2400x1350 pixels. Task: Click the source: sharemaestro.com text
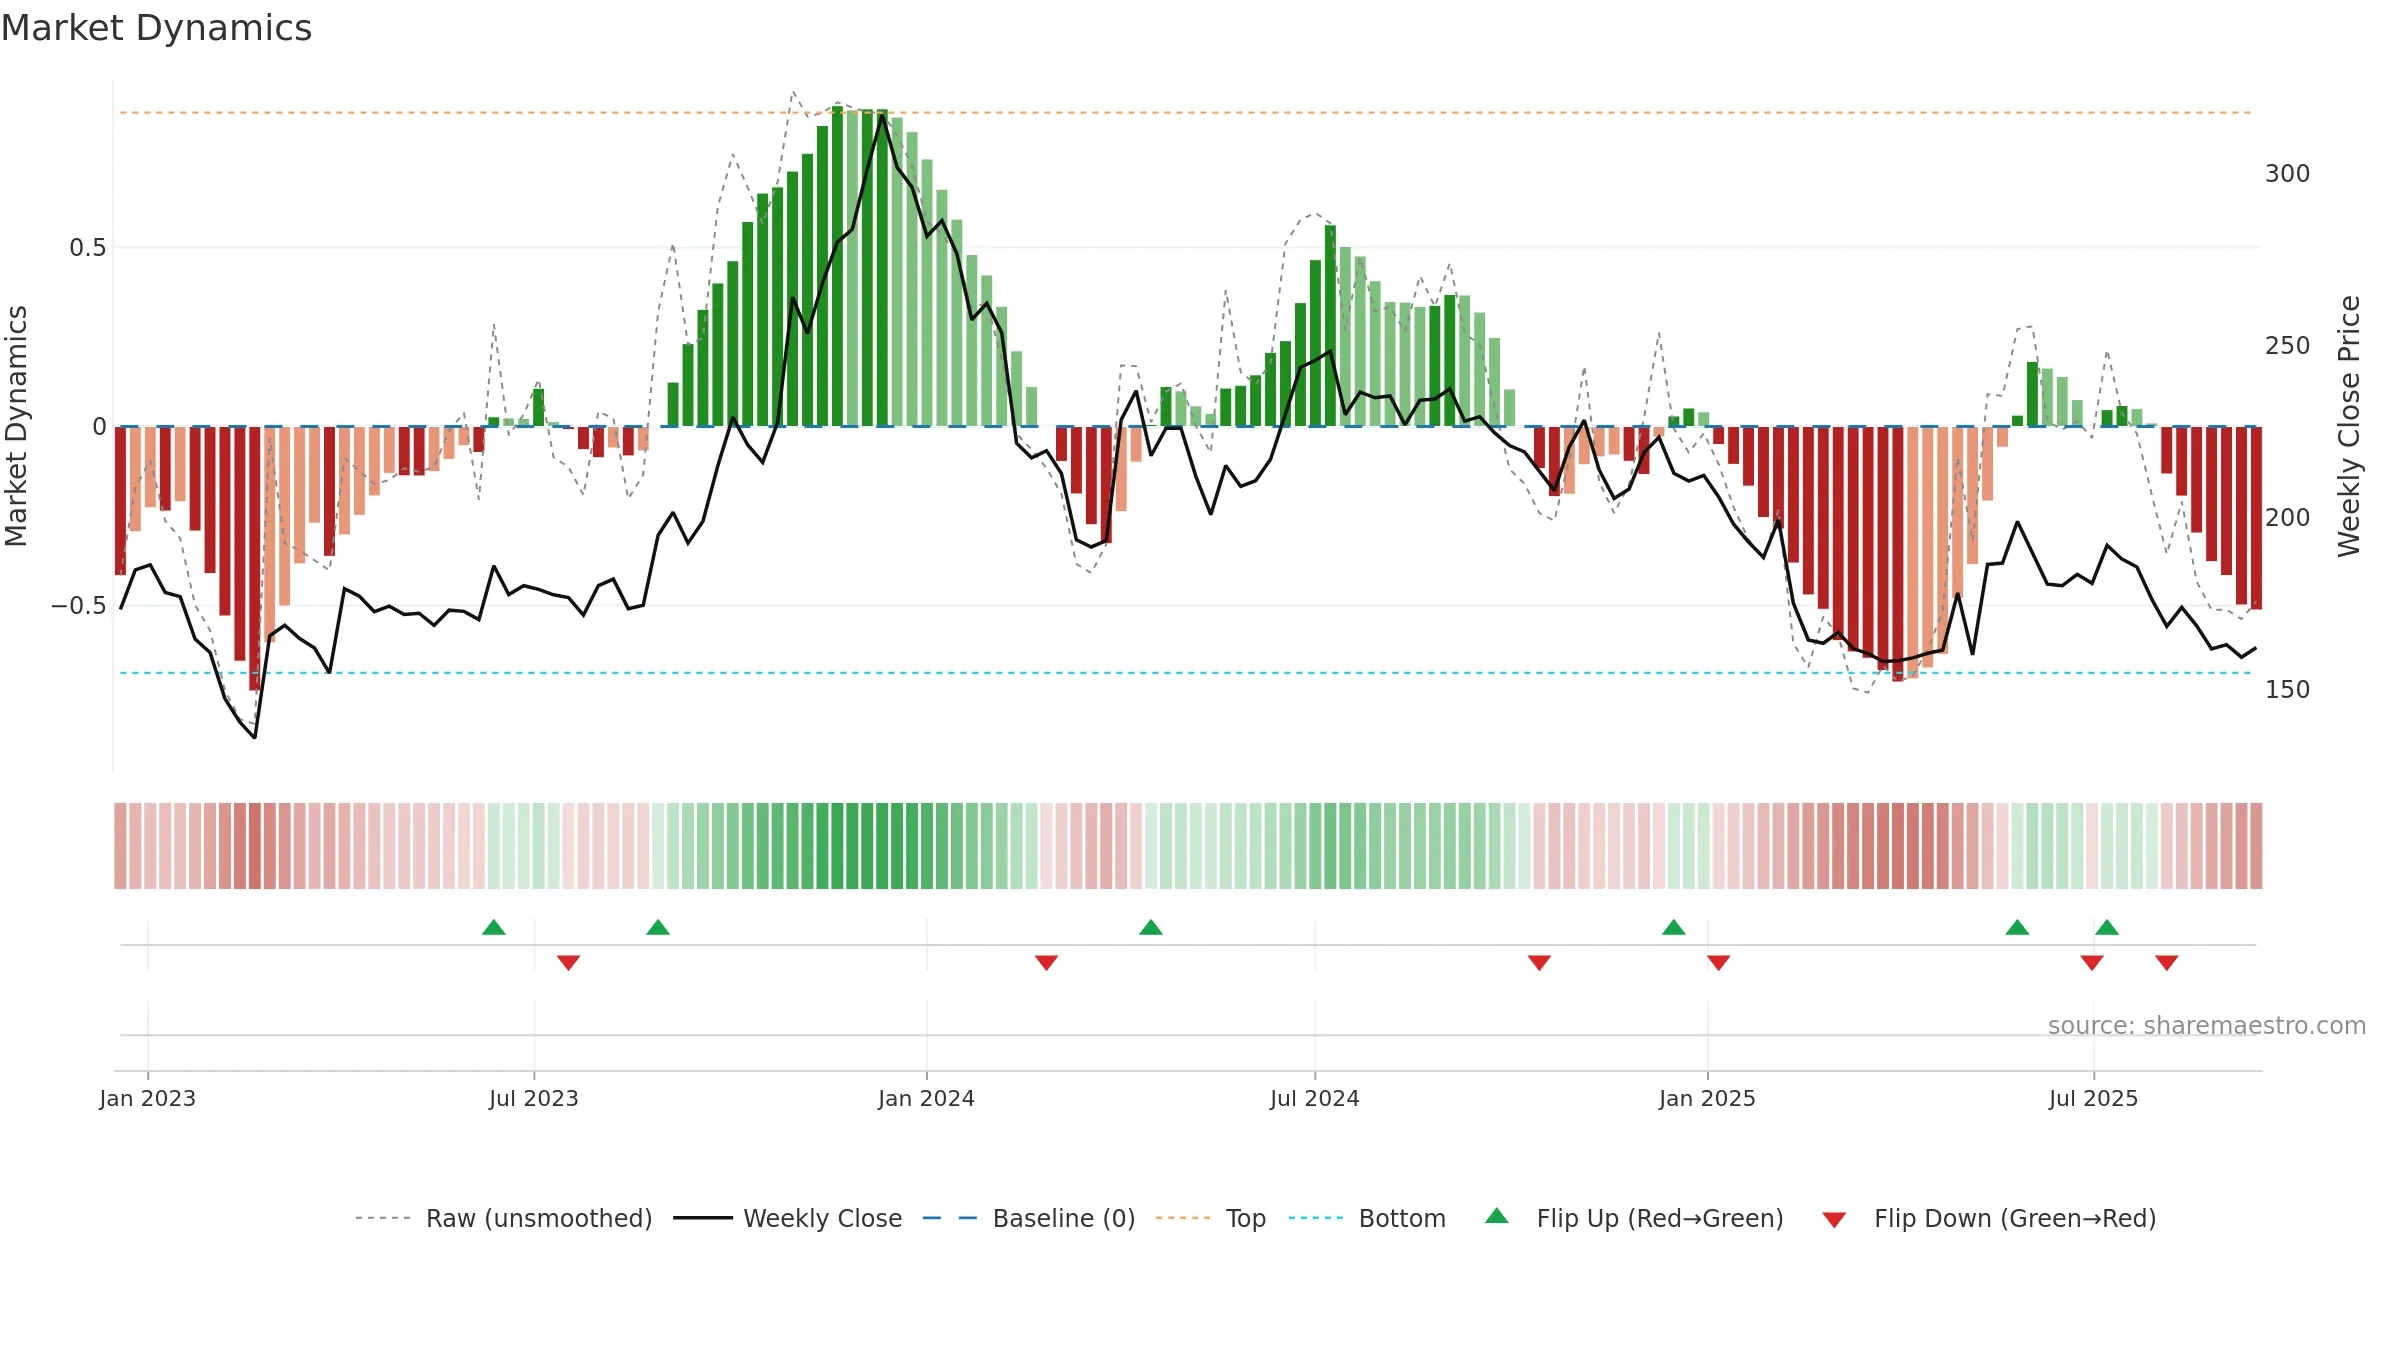coord(2207,1026)
